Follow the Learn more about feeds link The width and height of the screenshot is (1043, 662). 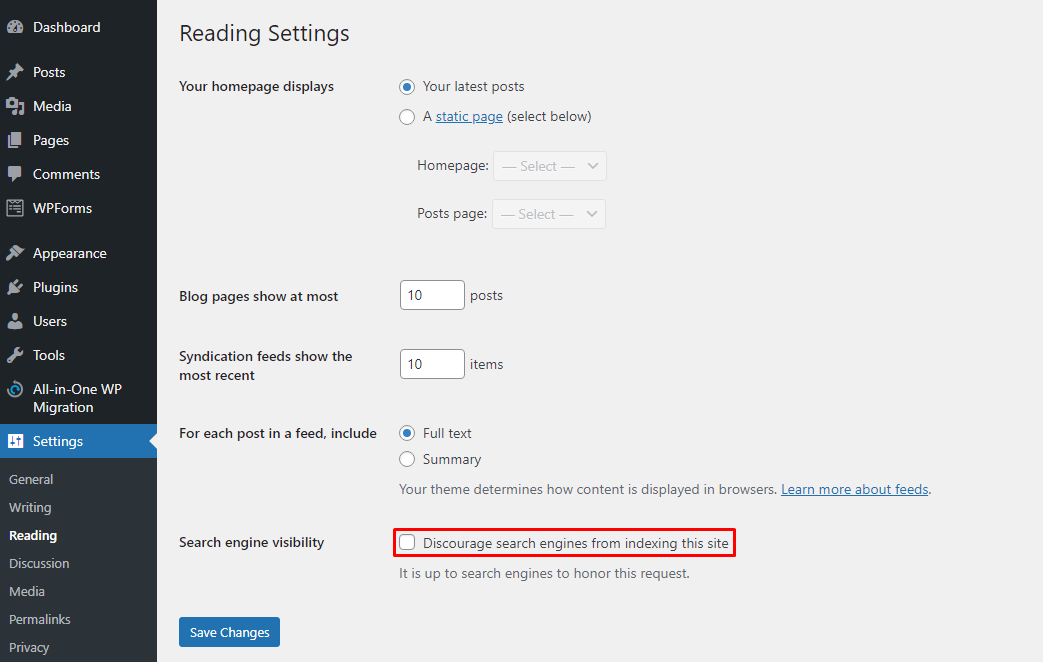click(854, 489)
